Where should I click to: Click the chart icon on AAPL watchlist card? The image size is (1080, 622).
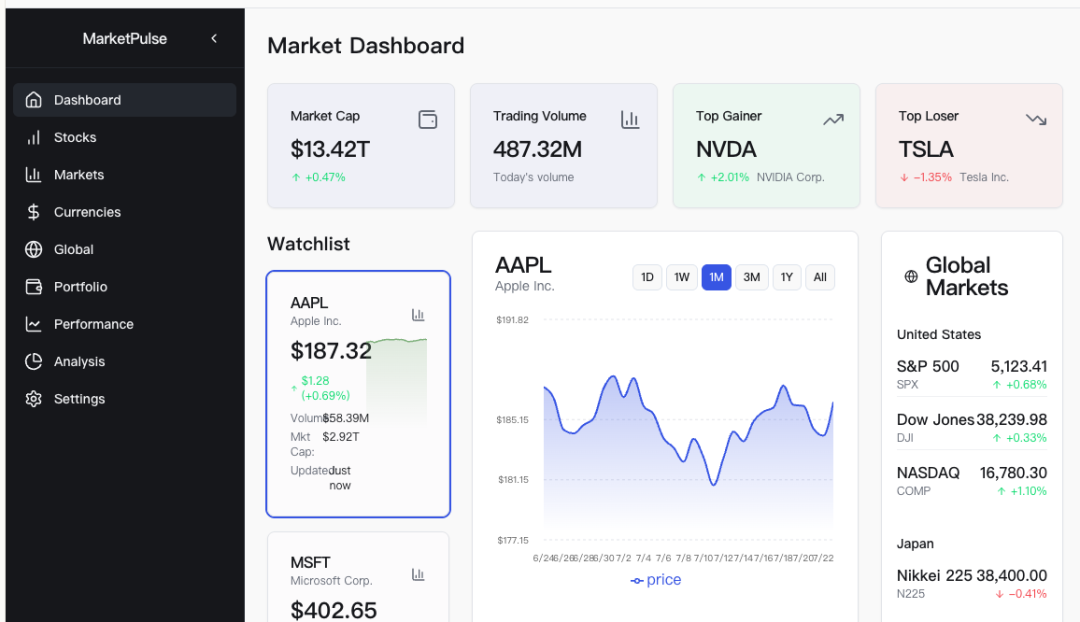click(418, 315)
